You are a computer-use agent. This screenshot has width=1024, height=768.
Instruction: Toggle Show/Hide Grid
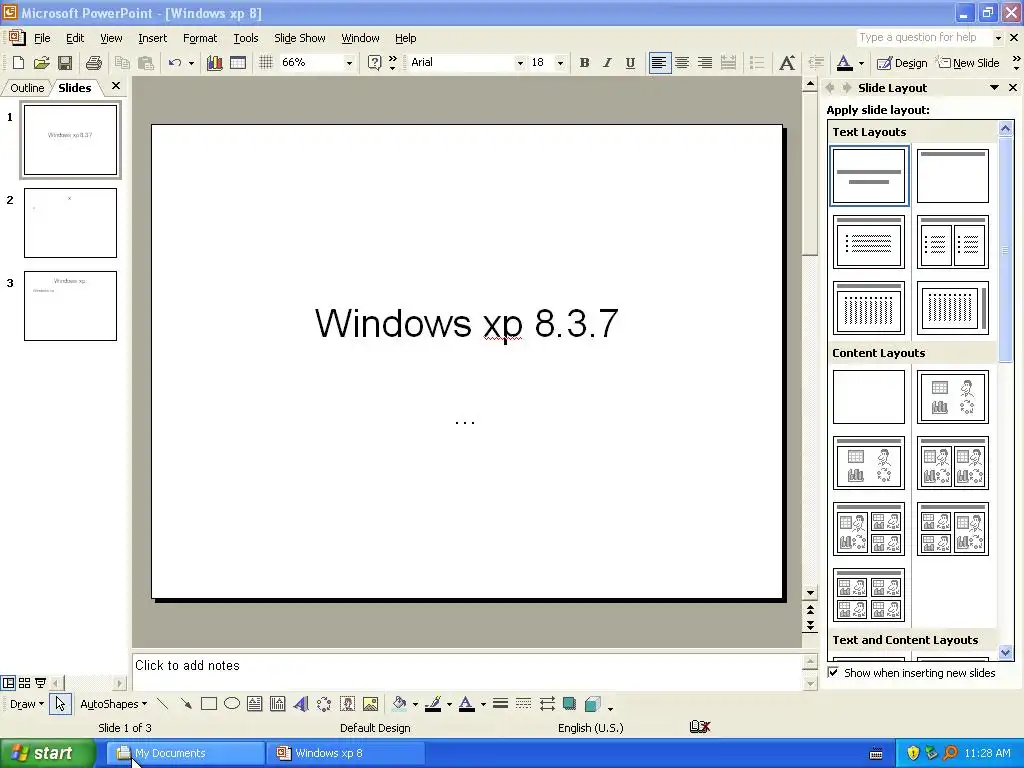click(266, 63)
